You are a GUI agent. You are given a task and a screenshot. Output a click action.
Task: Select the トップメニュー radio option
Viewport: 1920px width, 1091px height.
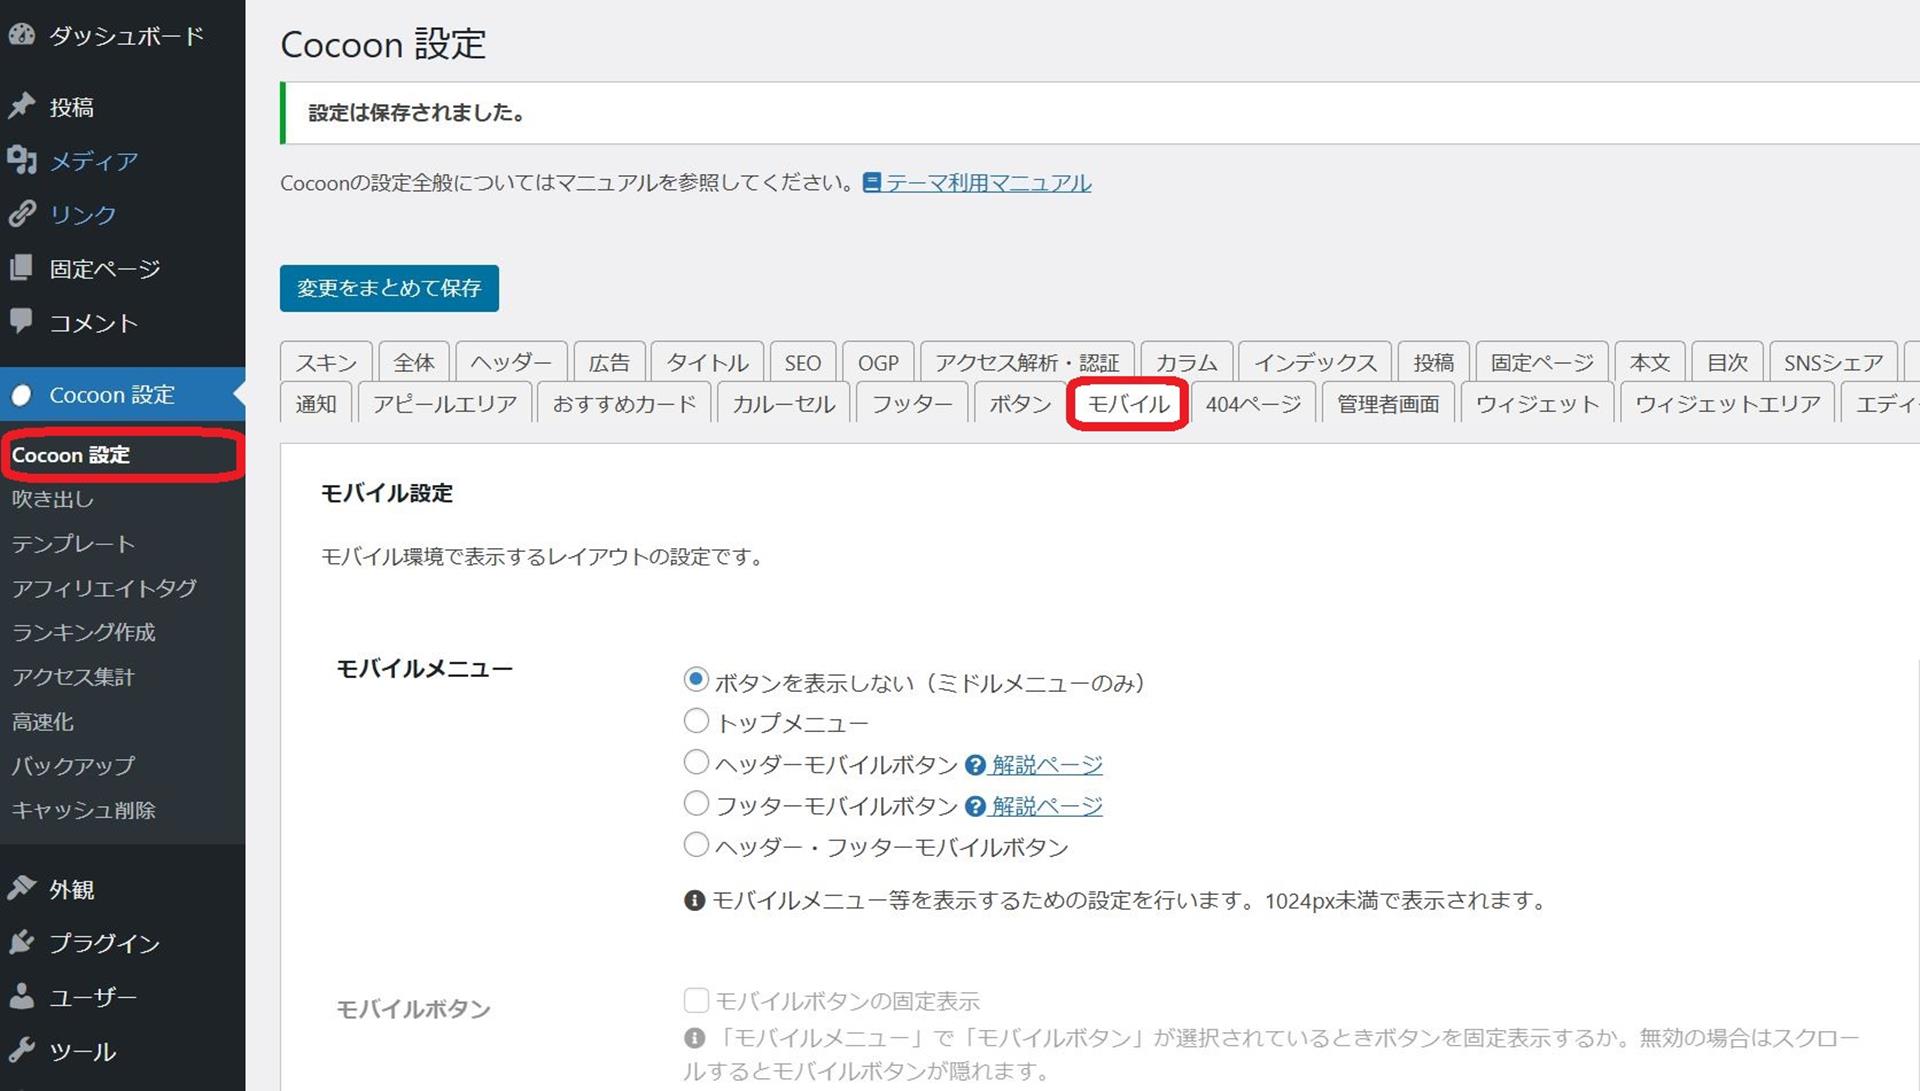point(696,721)
